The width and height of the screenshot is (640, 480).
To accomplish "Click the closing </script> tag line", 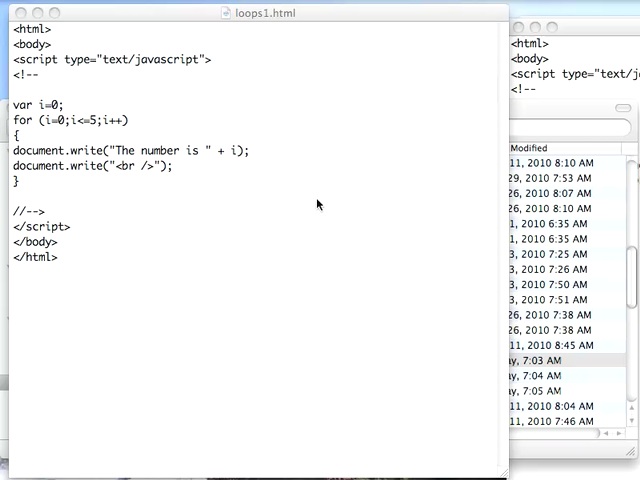I will (x=42, y=227).
